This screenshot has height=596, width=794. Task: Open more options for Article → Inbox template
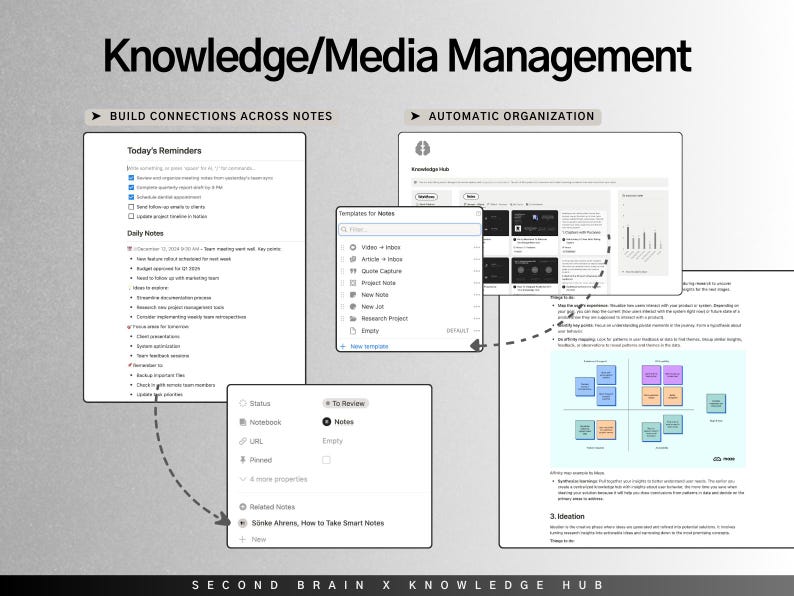[477, 259]
